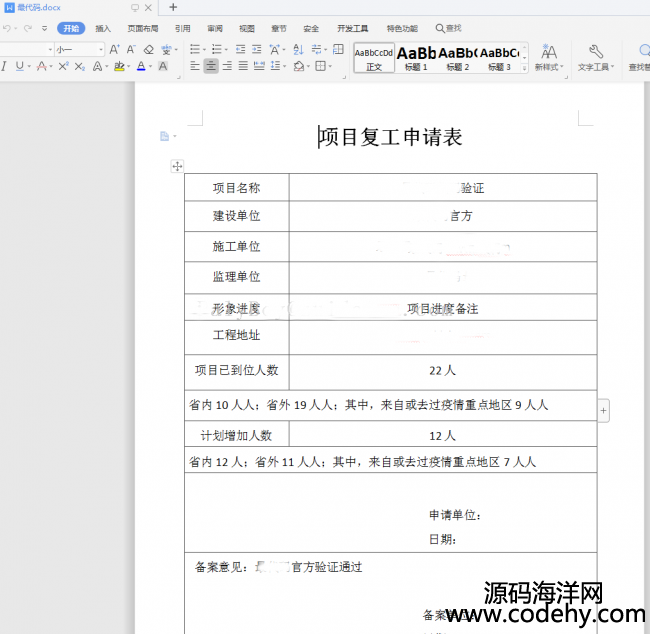Align paragraph left

(195, 66)
